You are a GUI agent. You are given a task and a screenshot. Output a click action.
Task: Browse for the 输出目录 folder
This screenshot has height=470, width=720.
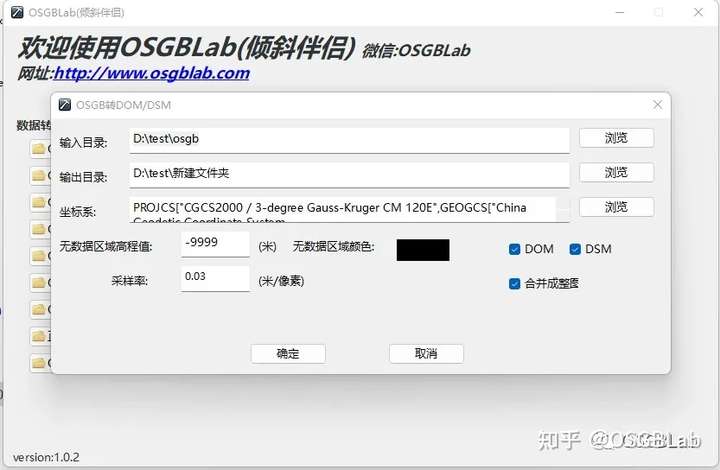616,173
